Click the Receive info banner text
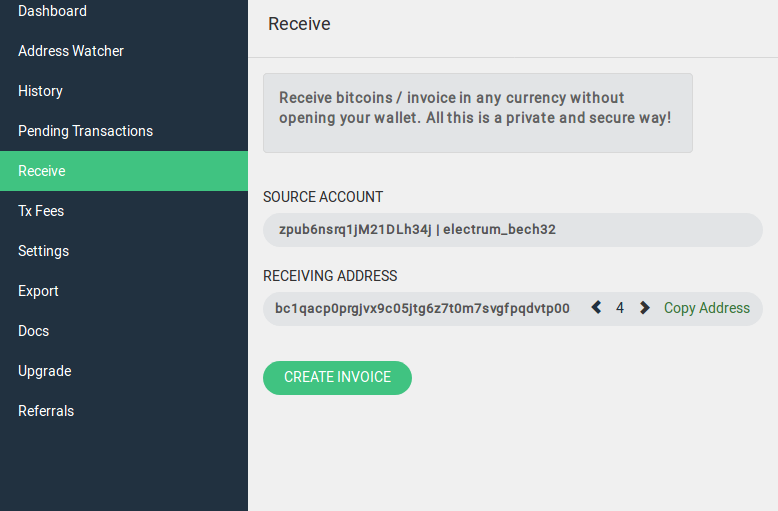Image resolution: width=778 pixels, height=511 pixels. (475, 108)
